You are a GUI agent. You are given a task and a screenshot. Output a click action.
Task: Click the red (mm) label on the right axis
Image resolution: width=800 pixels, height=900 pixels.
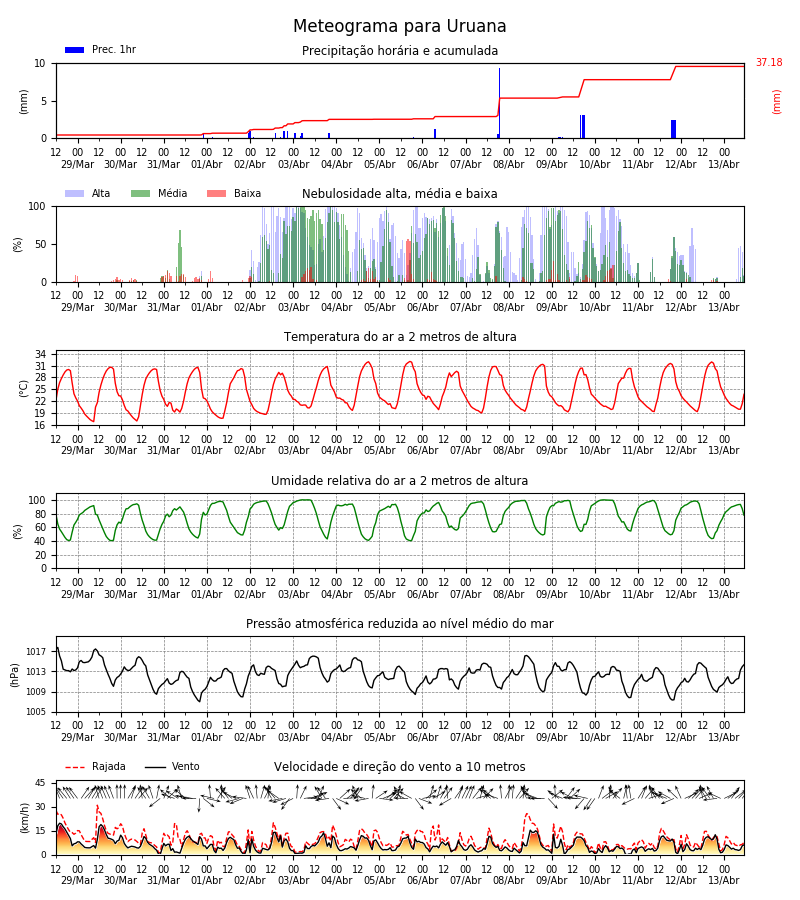[776, 102]
